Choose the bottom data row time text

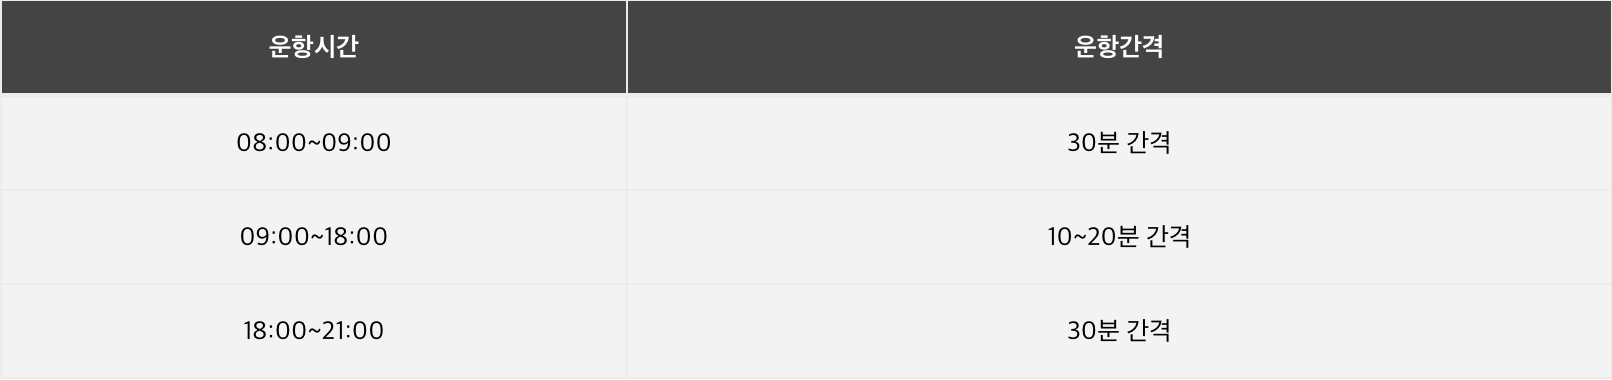pyautogui.click(x=314, y=331)
